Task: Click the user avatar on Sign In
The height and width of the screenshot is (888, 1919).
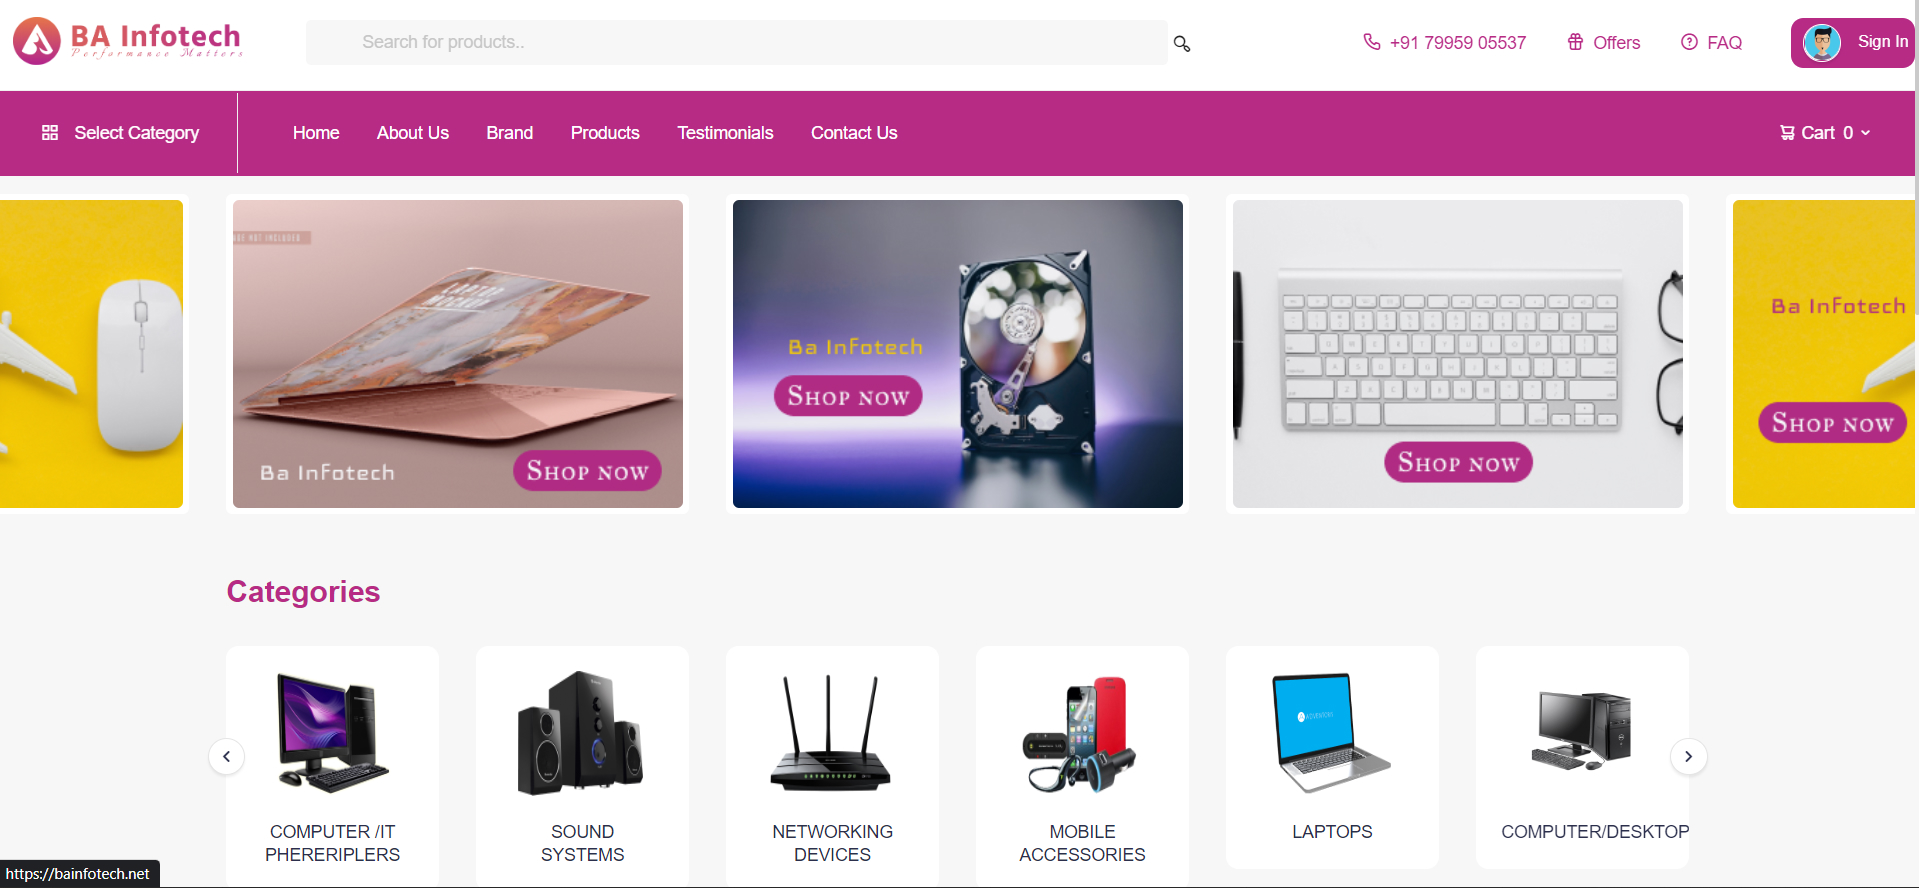Action: [1822, 43]
